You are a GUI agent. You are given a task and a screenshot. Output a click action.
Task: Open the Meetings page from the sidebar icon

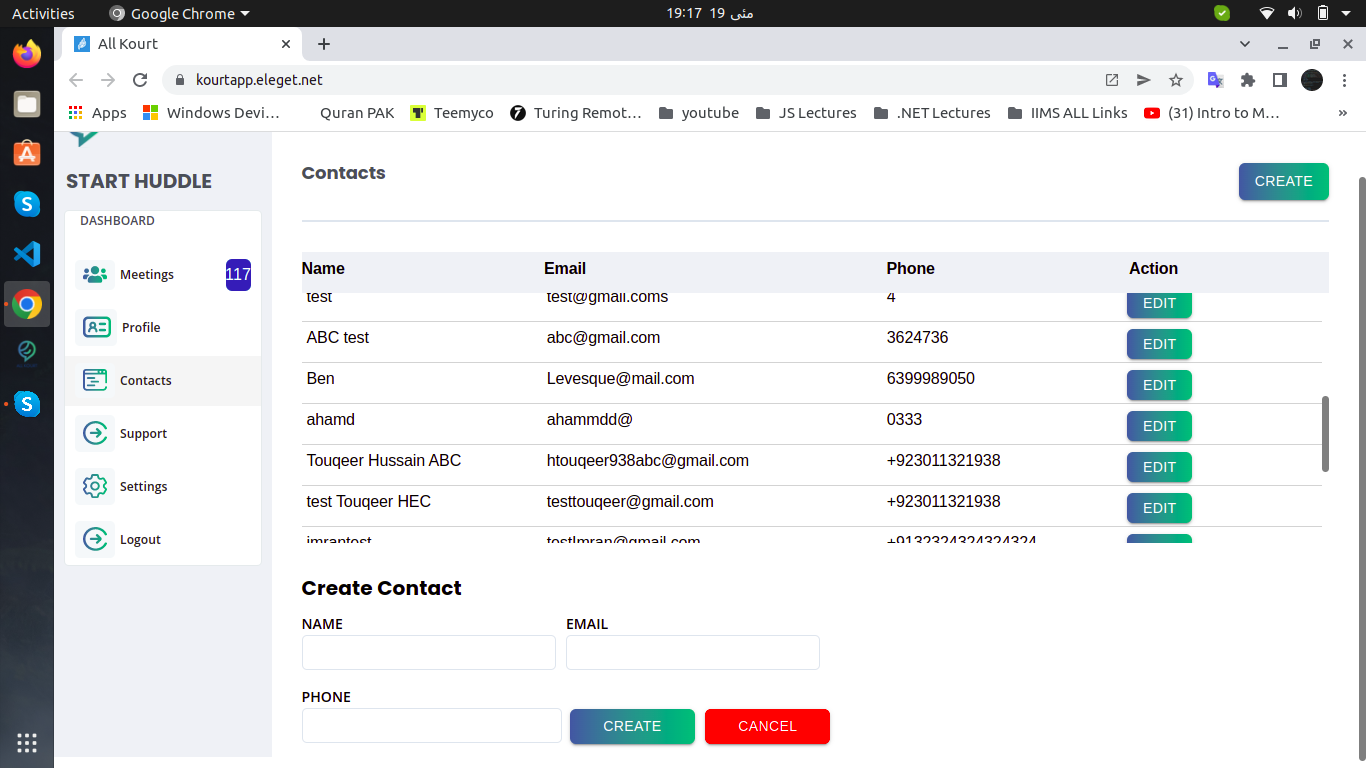95,275
